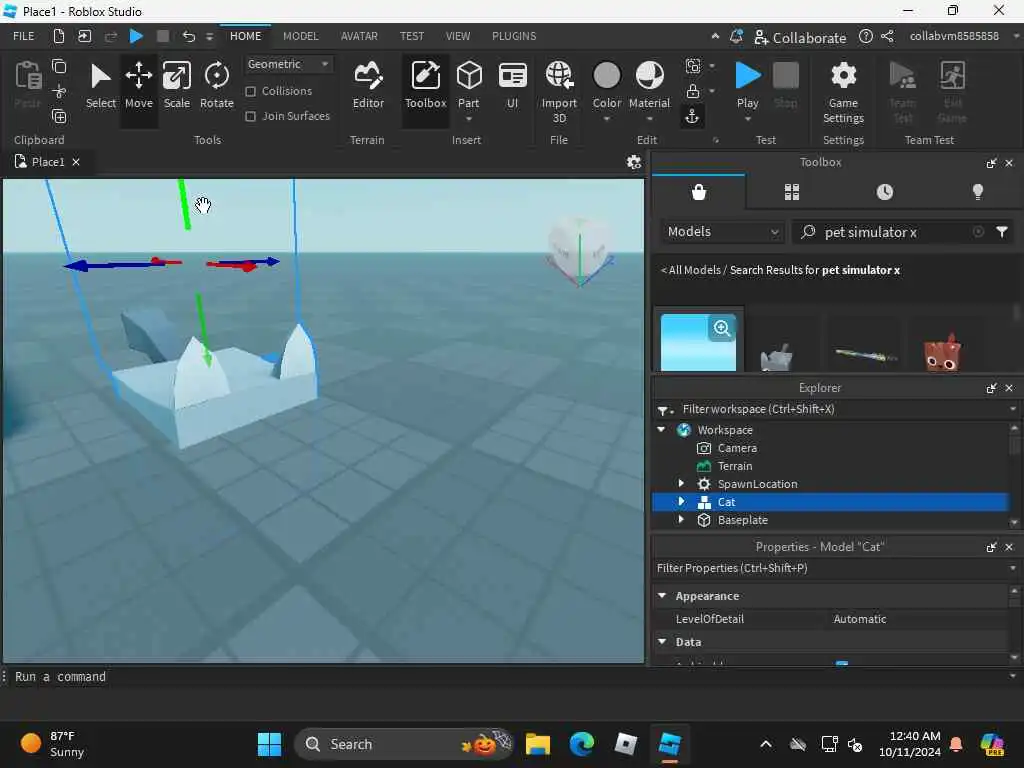Screen dimensions: 1024x768
Task: Open the Material picker
Action: pyautogui.click(x=649, y=78)
